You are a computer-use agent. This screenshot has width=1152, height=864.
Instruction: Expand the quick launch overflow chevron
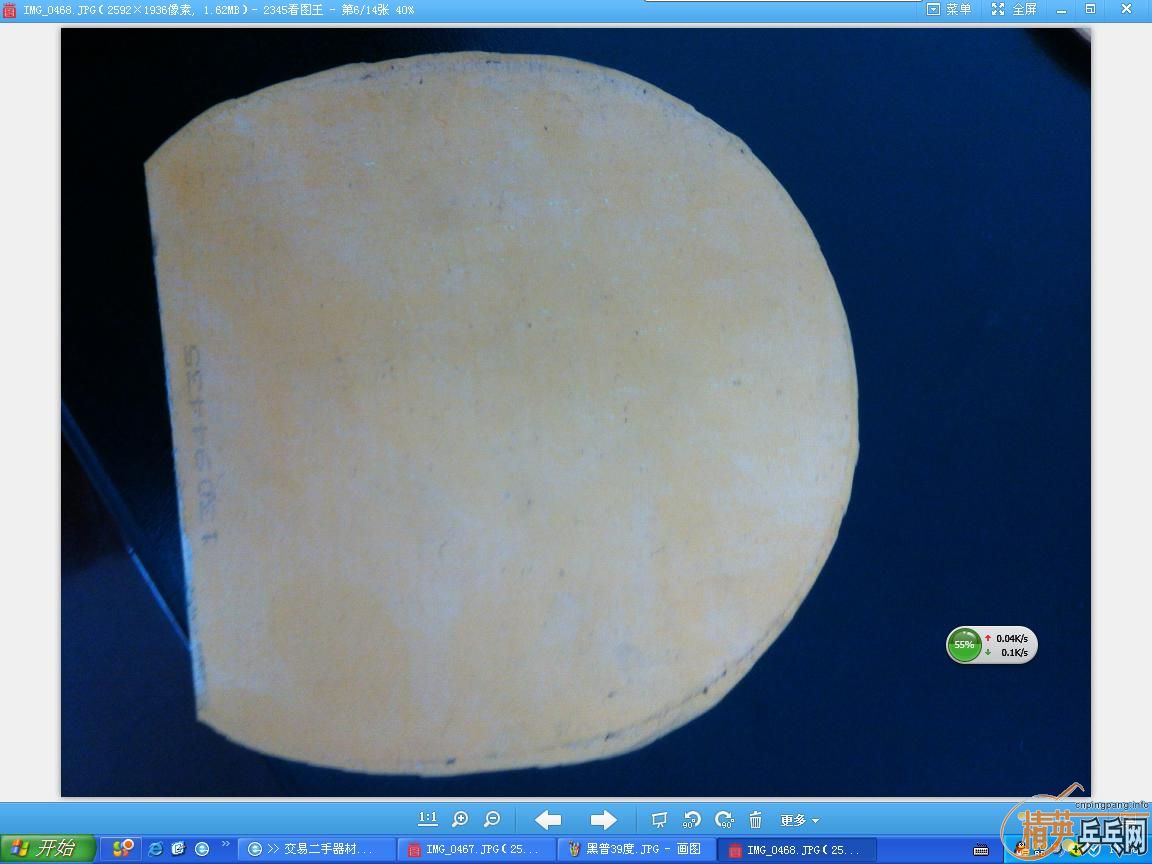coord(226,844)
